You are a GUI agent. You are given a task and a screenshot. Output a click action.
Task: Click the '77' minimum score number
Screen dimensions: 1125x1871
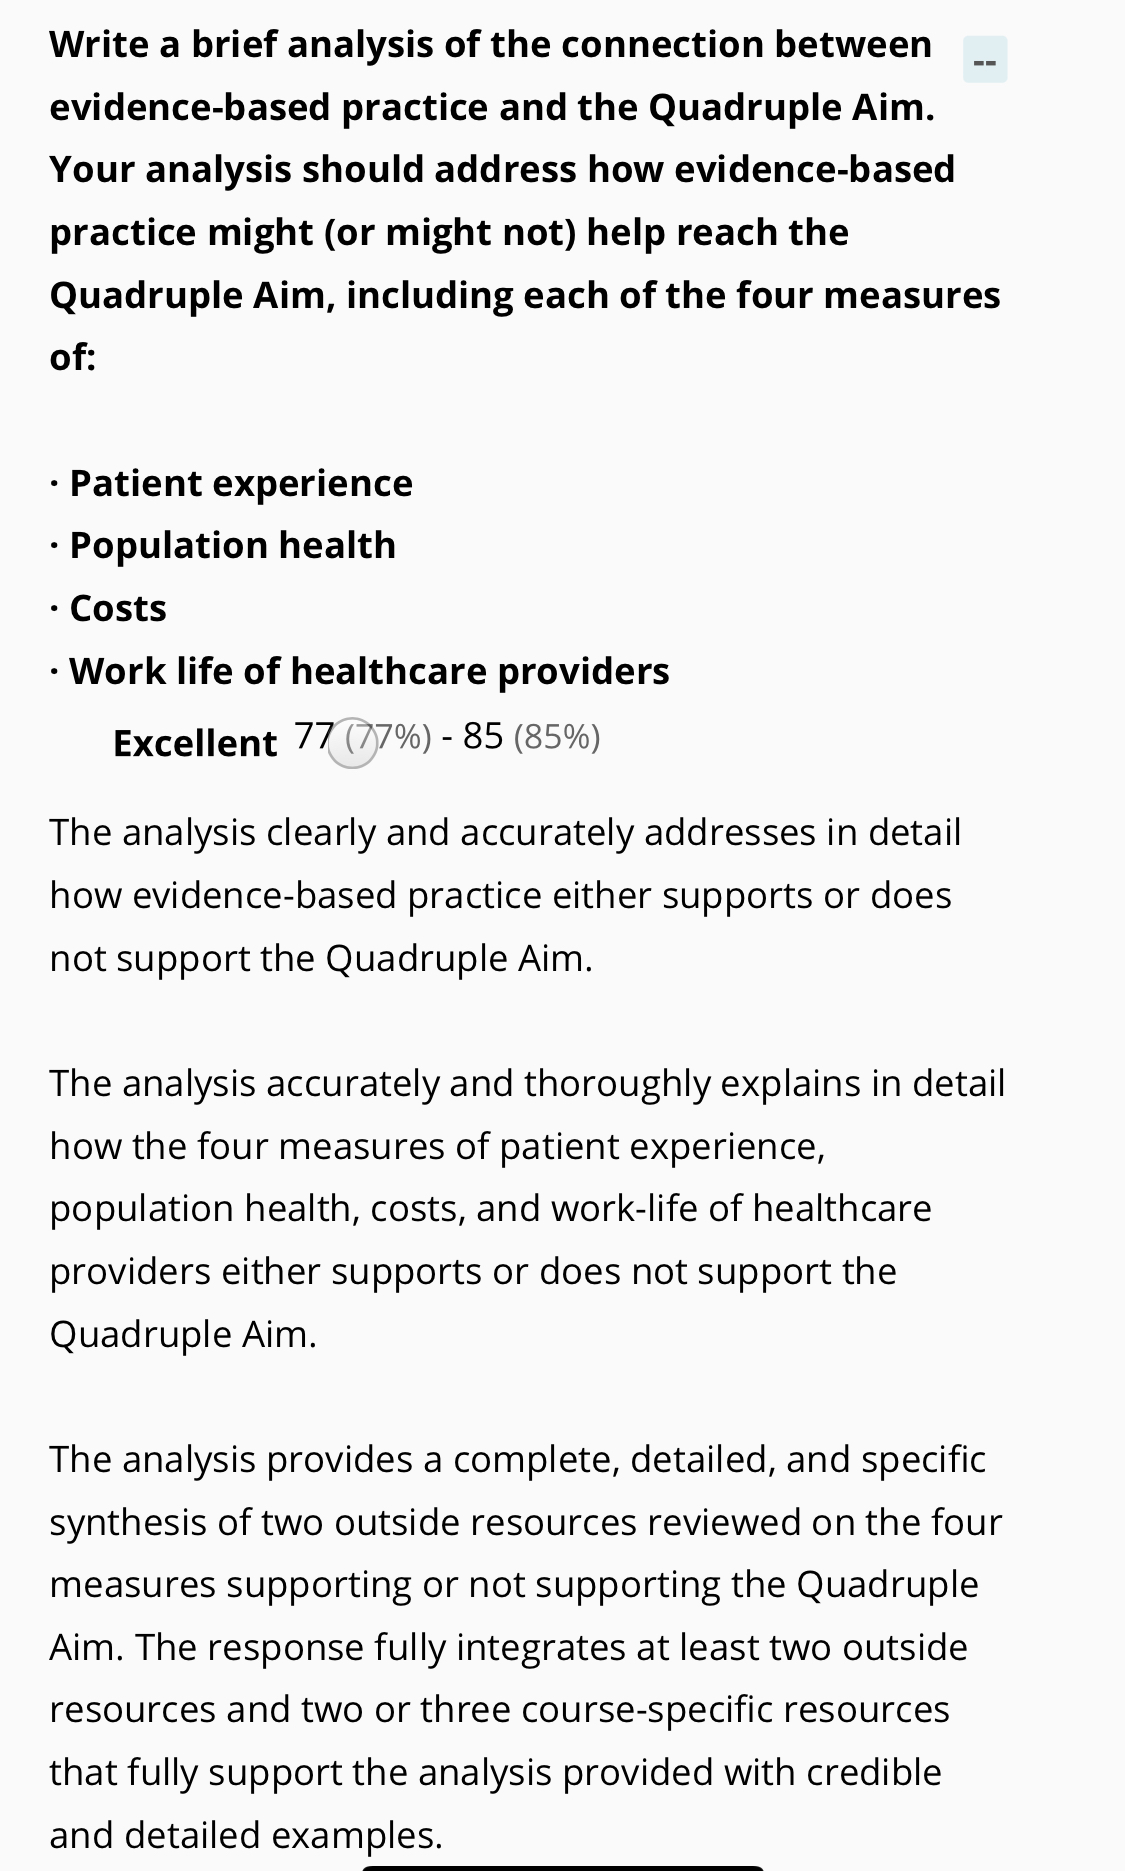point(314,736)
